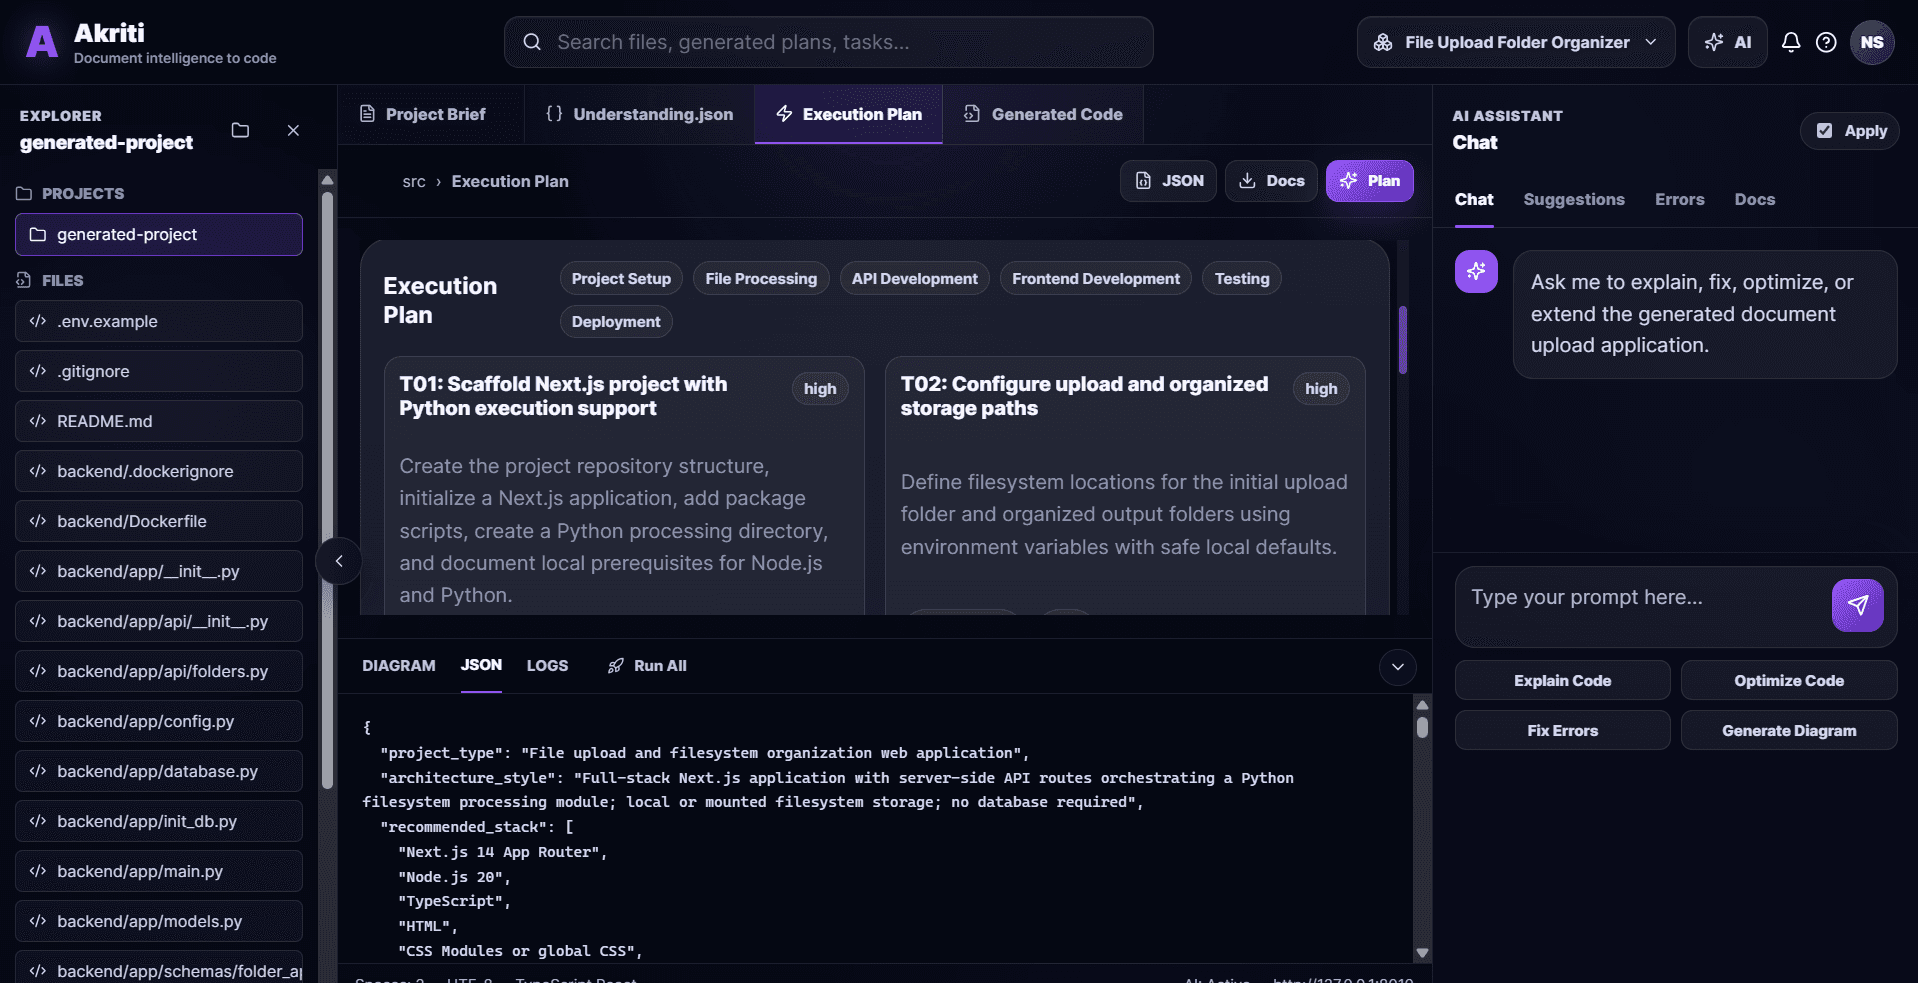Click the code icon beside backend/app/init_db.py
Image resolution: width=1918 pixels, height=983 pixels.
(38, 821)
